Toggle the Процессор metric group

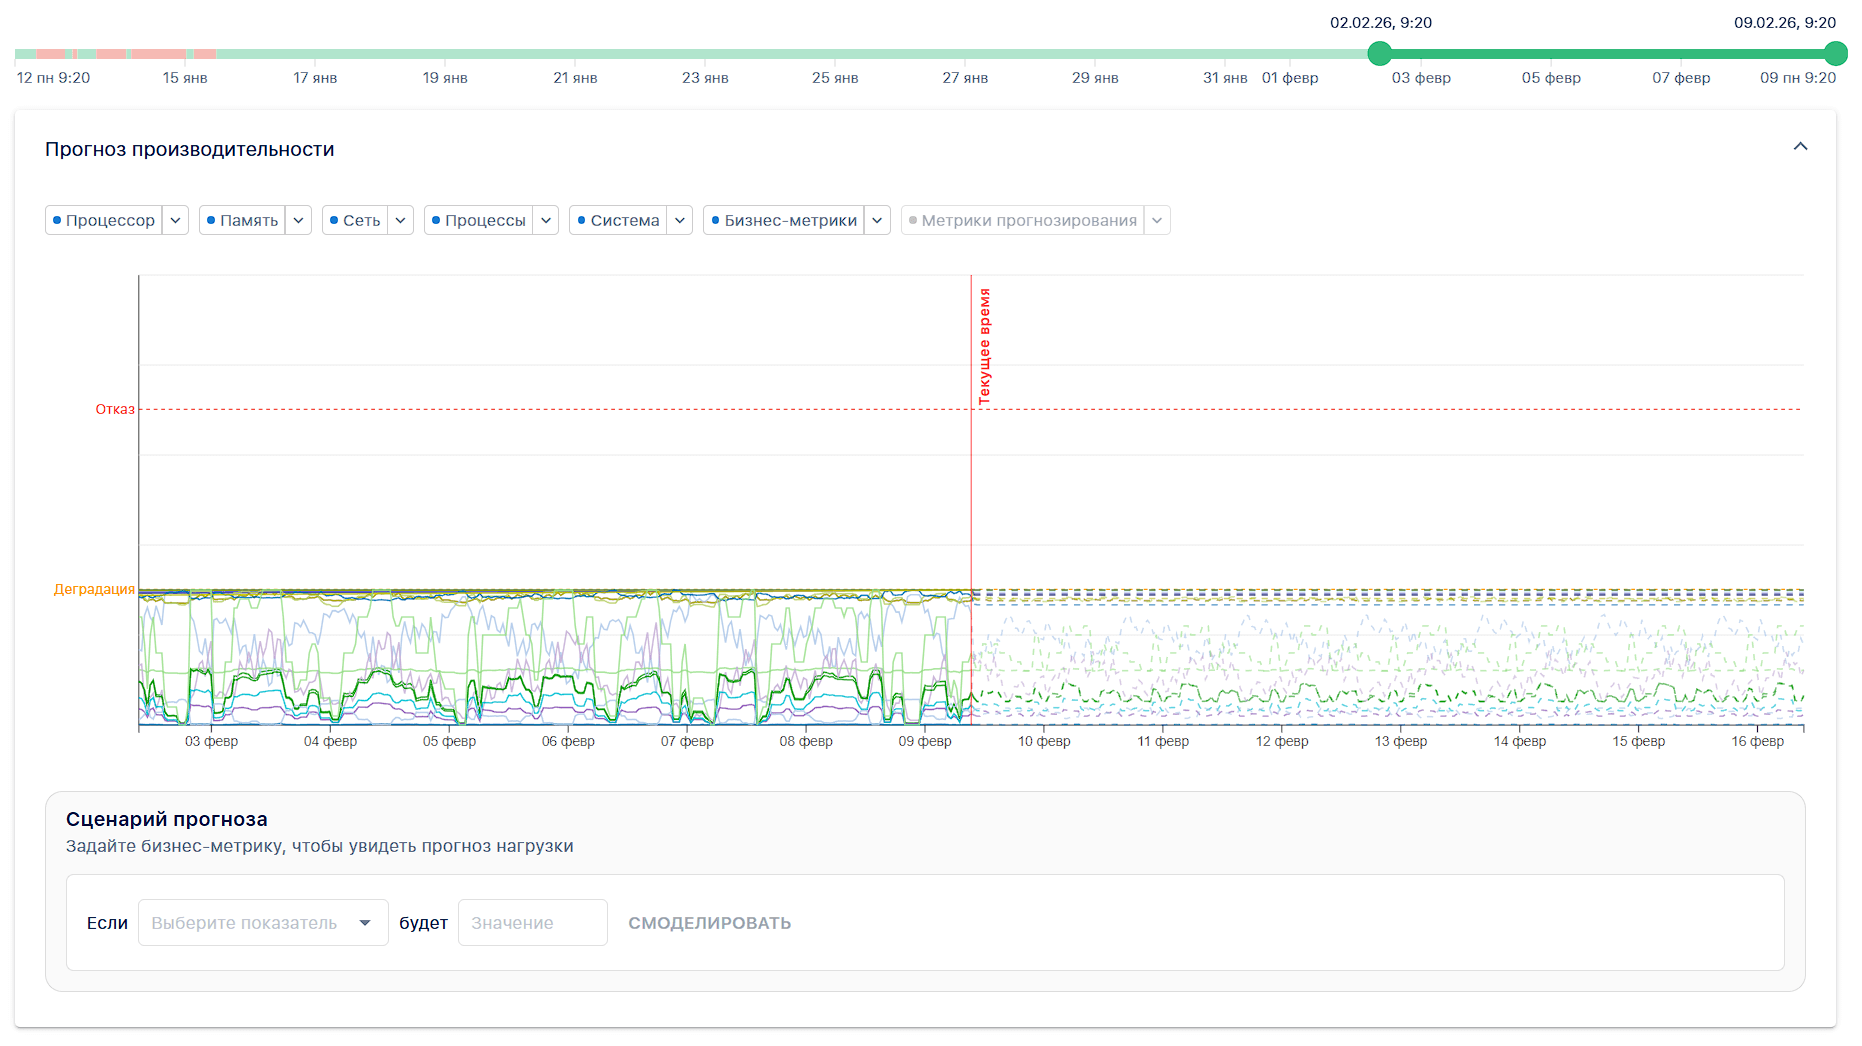(x=104, y=220)
